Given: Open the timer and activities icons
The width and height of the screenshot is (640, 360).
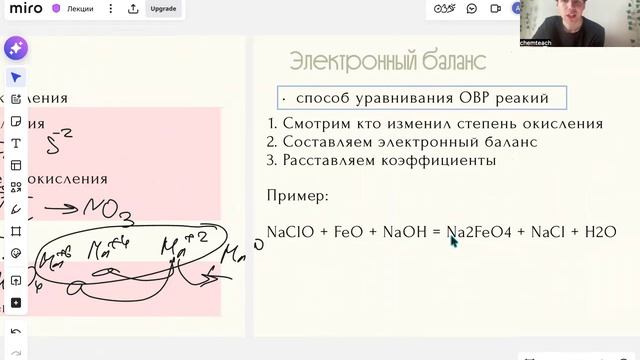Looking at the screenshot, I should [444, 9].
